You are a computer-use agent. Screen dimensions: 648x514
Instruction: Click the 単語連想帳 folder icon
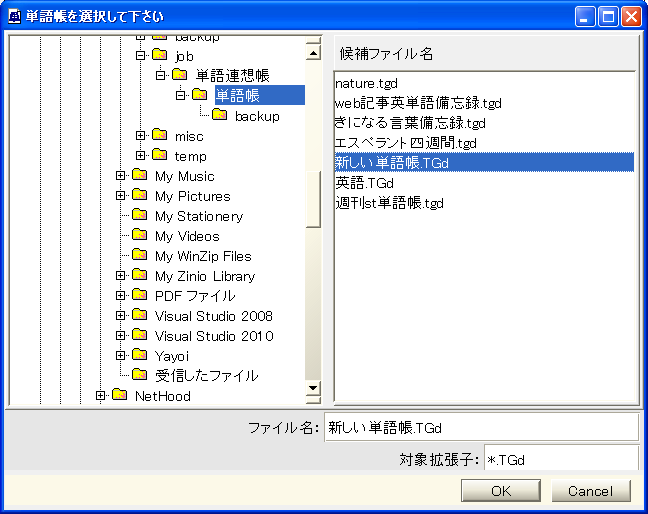click(x=179, y=74)
